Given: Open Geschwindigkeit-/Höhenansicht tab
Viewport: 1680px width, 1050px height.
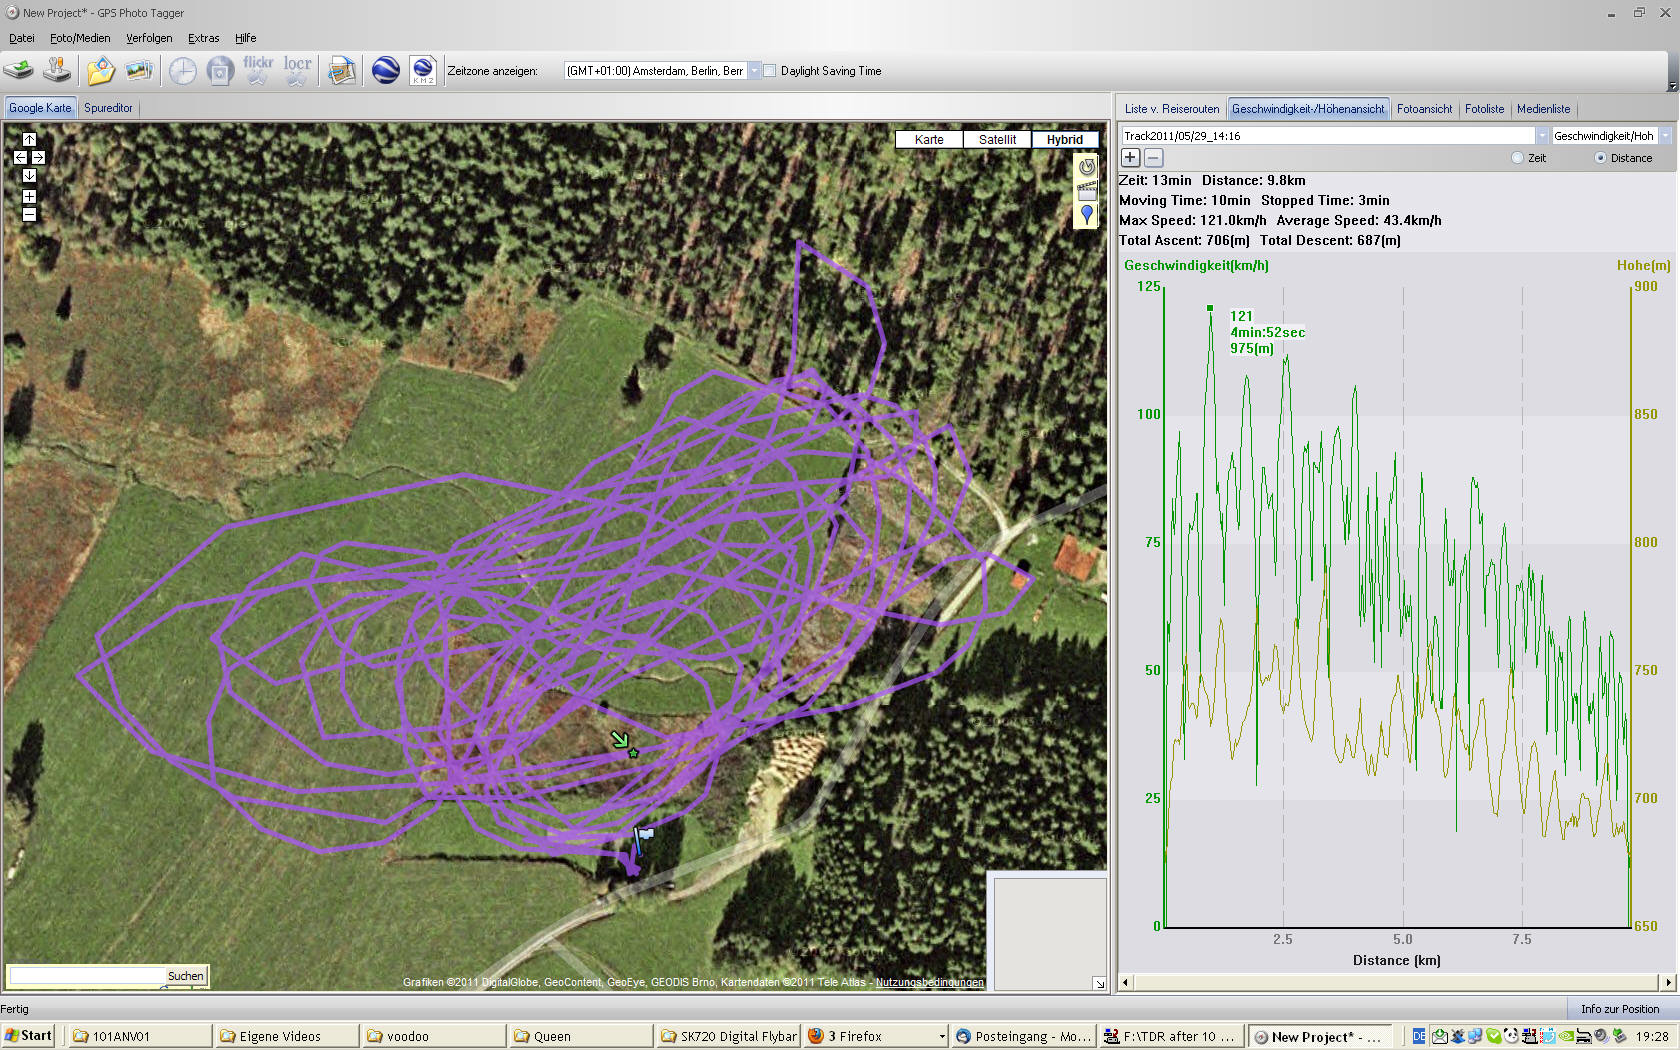Looking at the screenshot, I should [1308, 109].
